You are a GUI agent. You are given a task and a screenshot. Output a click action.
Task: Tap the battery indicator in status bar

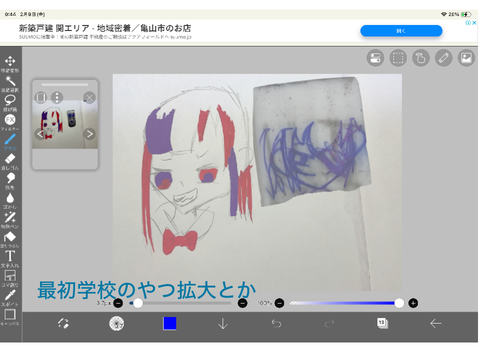[467, 14]
